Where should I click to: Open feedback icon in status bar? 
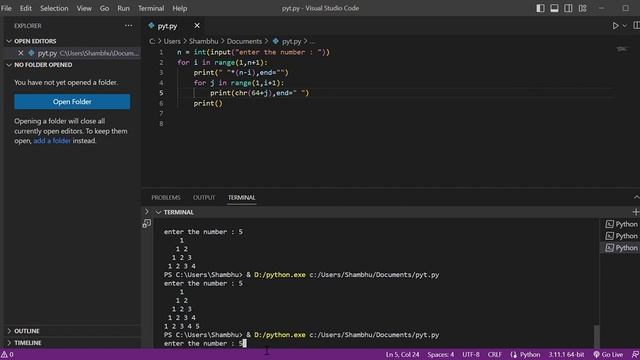pos(635,355)
